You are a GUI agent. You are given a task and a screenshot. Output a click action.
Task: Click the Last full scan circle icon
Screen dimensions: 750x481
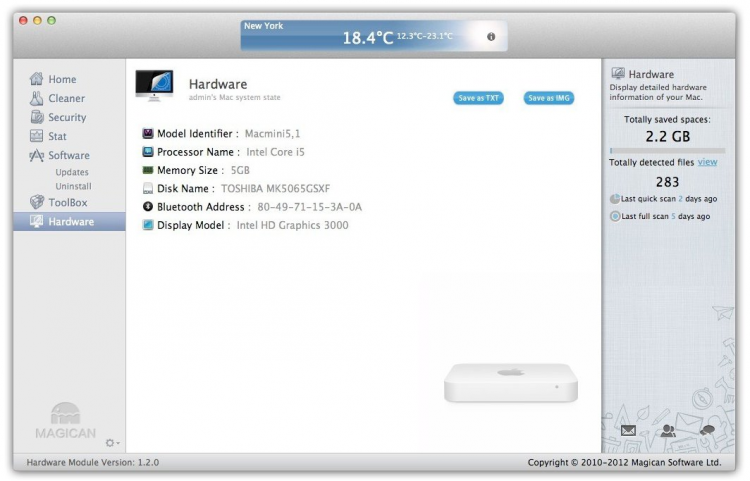coord(615,216)
